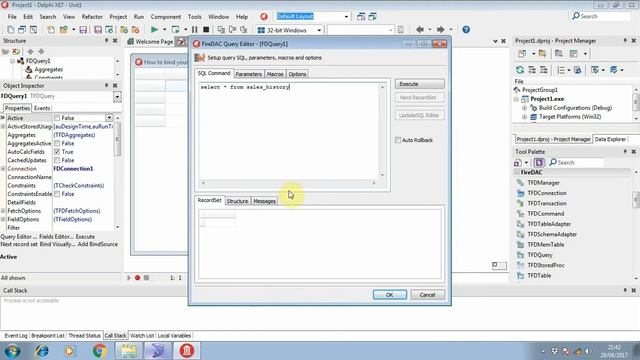The image size is (640, 360).
Task: Click the blue Help question mark icon
Action: [466, 29]
